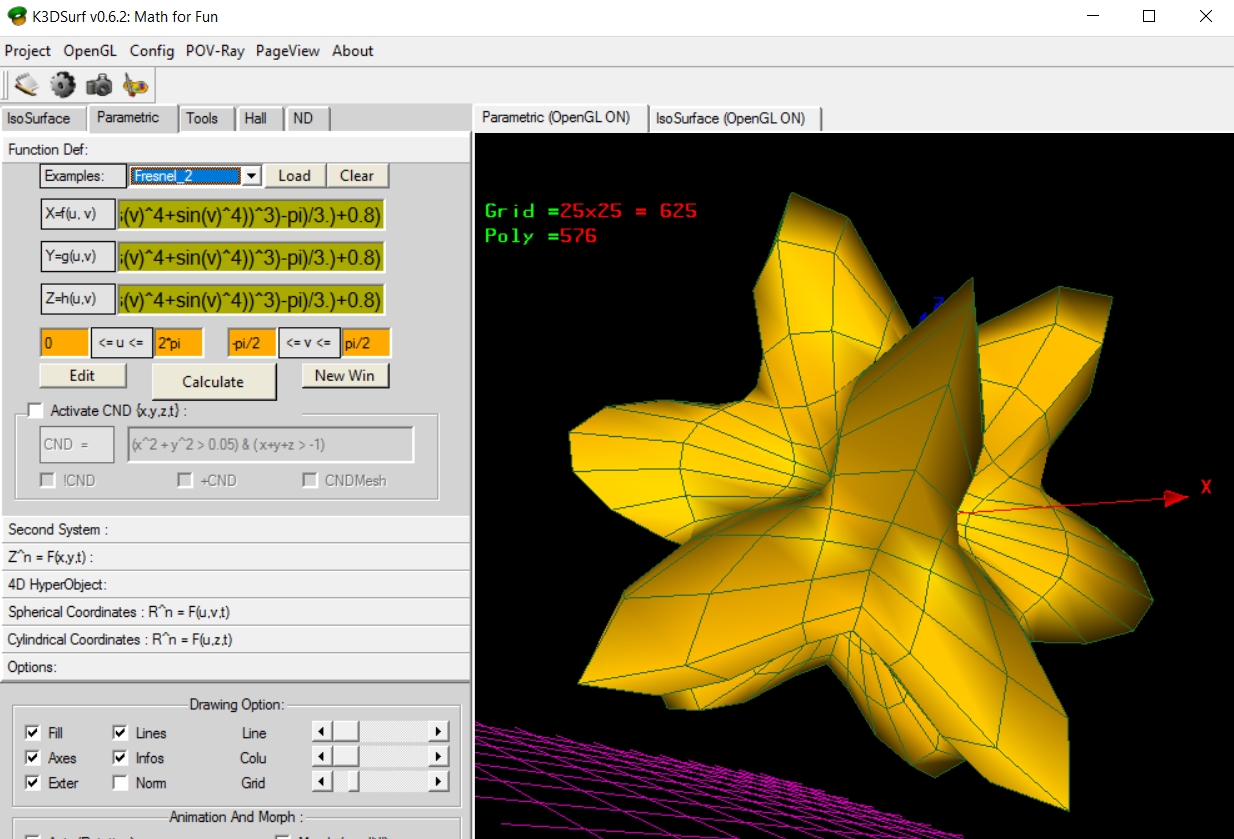The image size is (1234, 839).
Task: Open the Examples dropdown showing Fresnel_2
Action: click(x=252, y=176)
